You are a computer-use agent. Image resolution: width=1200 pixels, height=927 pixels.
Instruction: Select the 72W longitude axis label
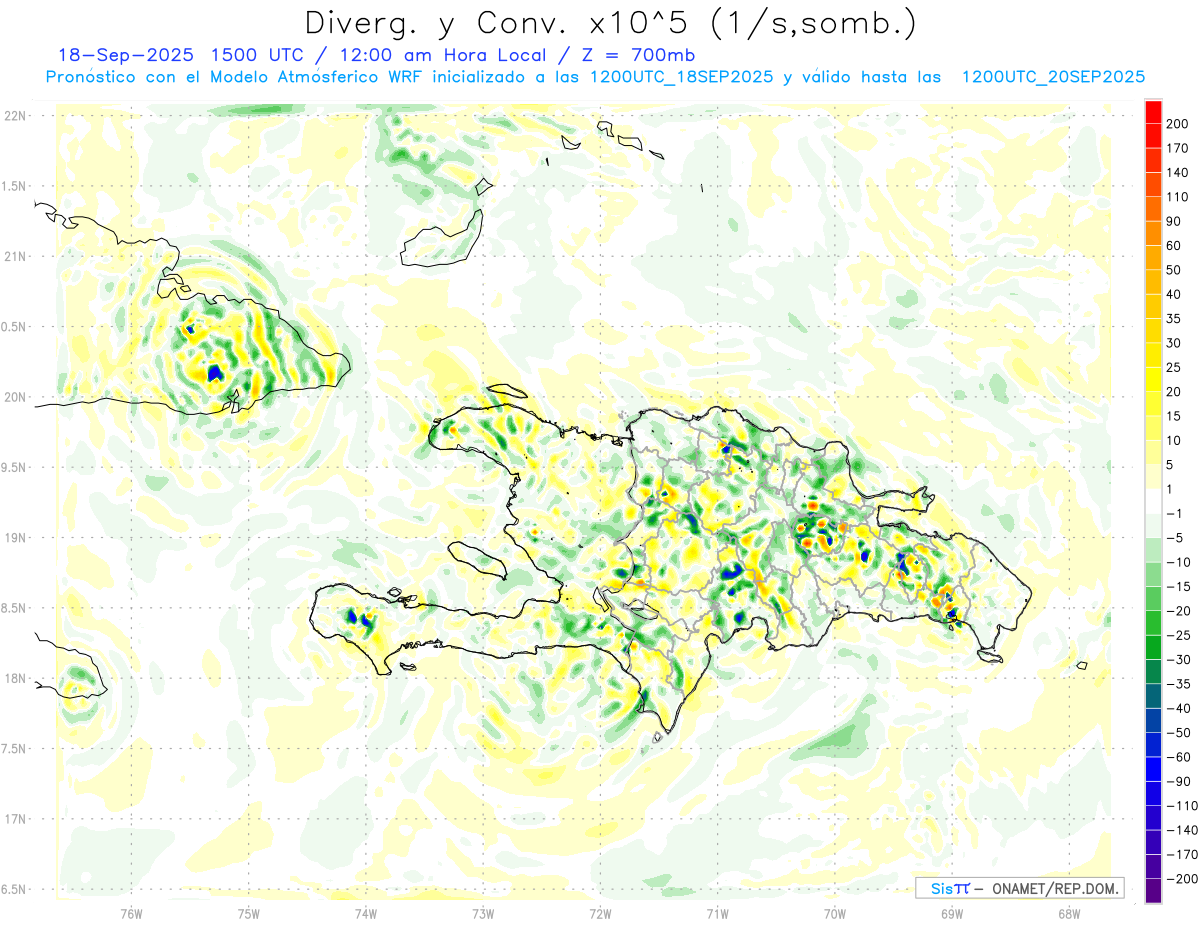tap(600, 913)
